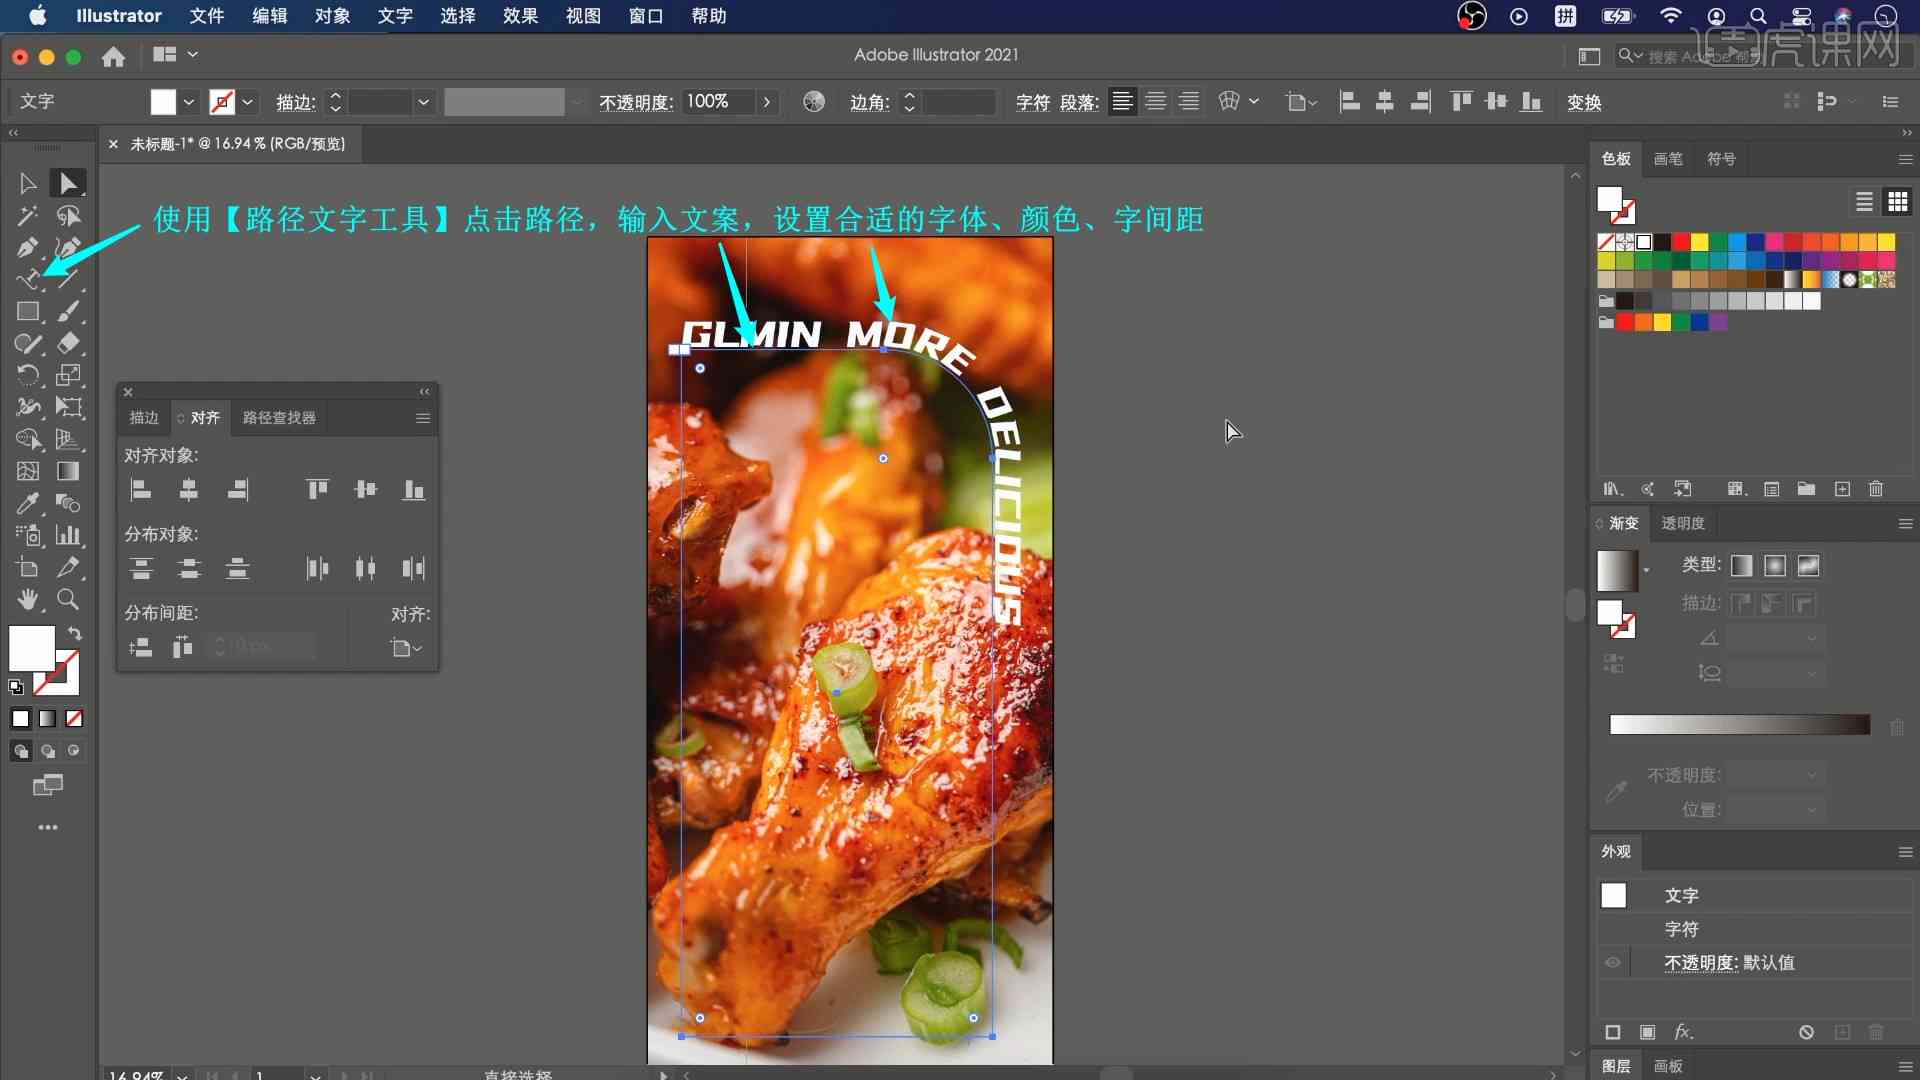
Task: Switch to the 路径查找器 tab
Action: [x=279, y=418]
